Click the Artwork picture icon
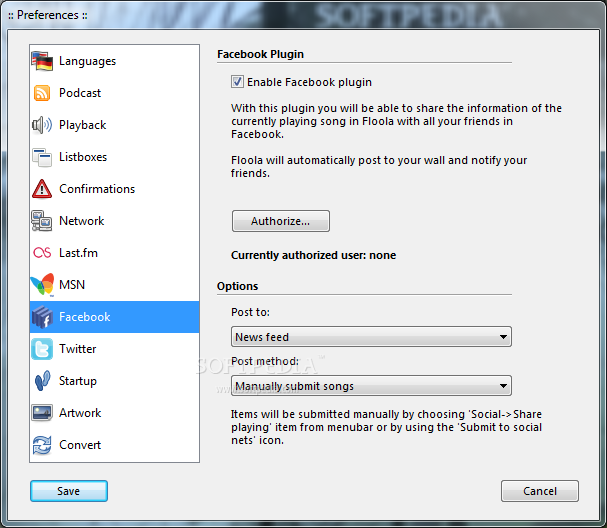The image size is (607, 528). pyautogui.click(x=42, y=413)
